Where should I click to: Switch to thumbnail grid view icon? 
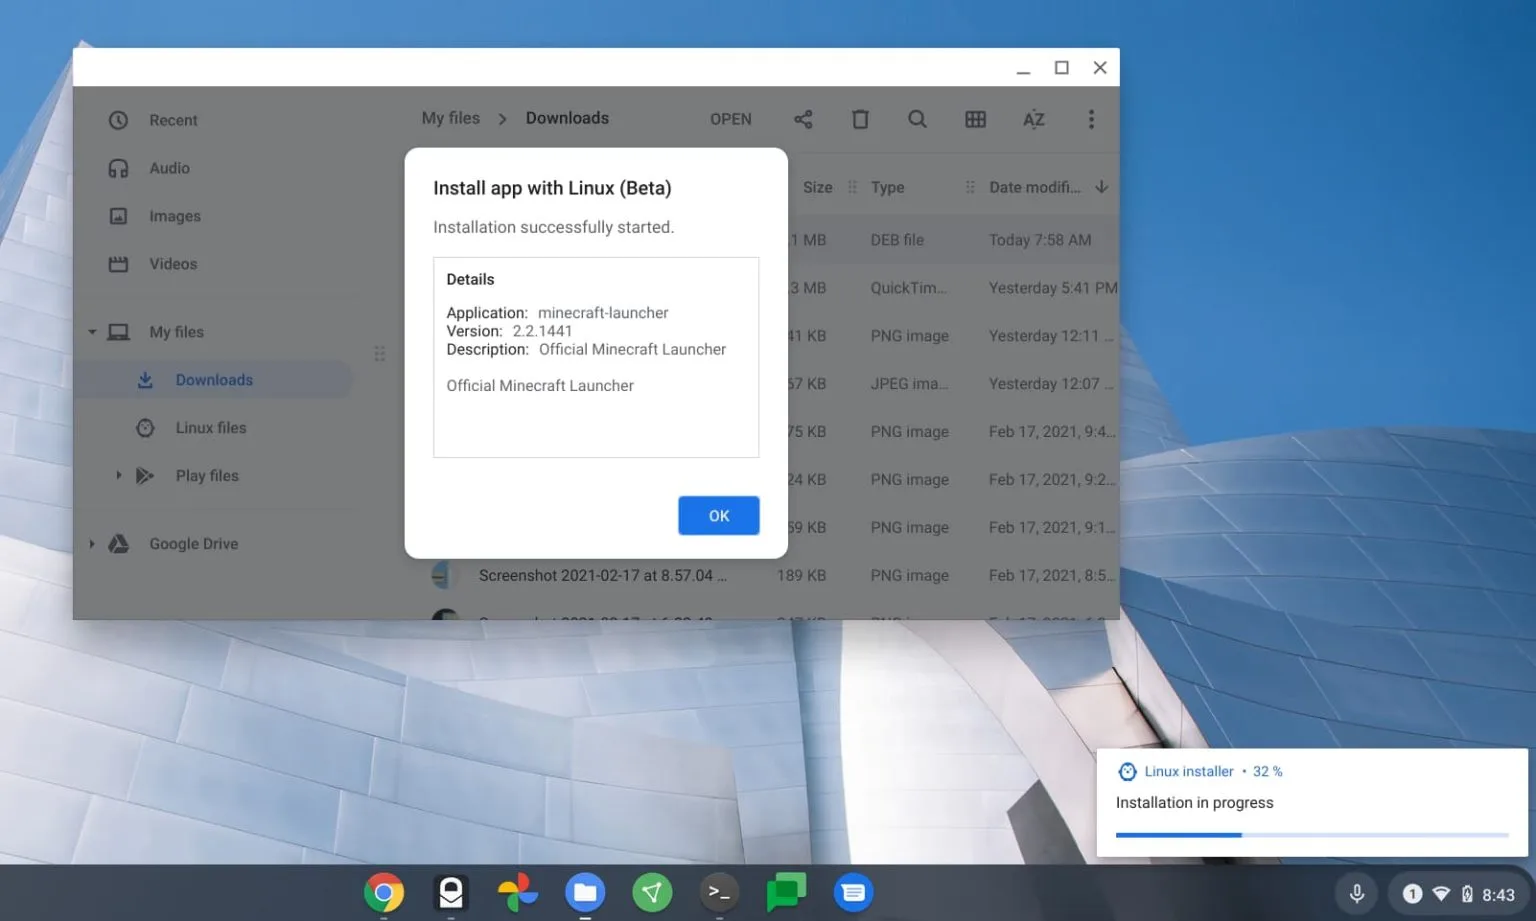[x=975, y=119]
